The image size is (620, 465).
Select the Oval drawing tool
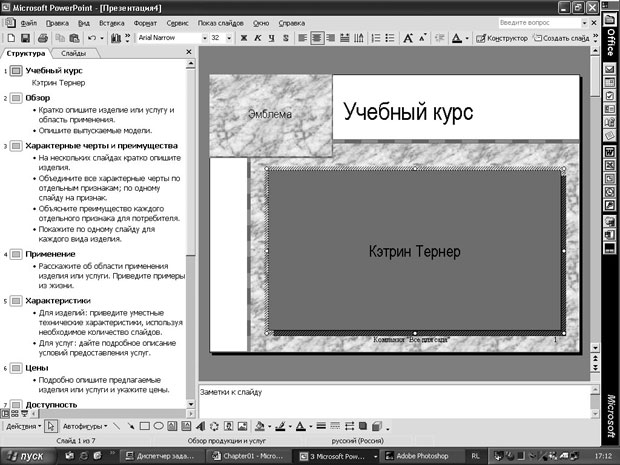click(159, 426)
